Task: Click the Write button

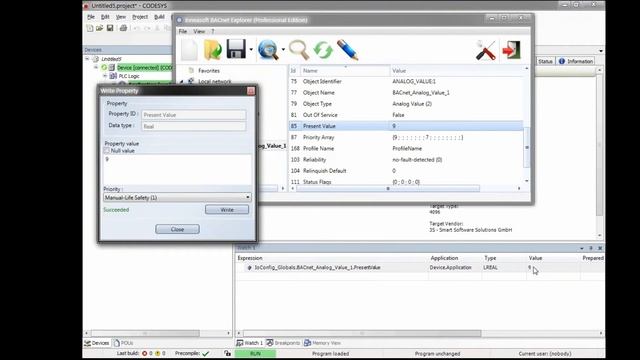Action: 227,209
